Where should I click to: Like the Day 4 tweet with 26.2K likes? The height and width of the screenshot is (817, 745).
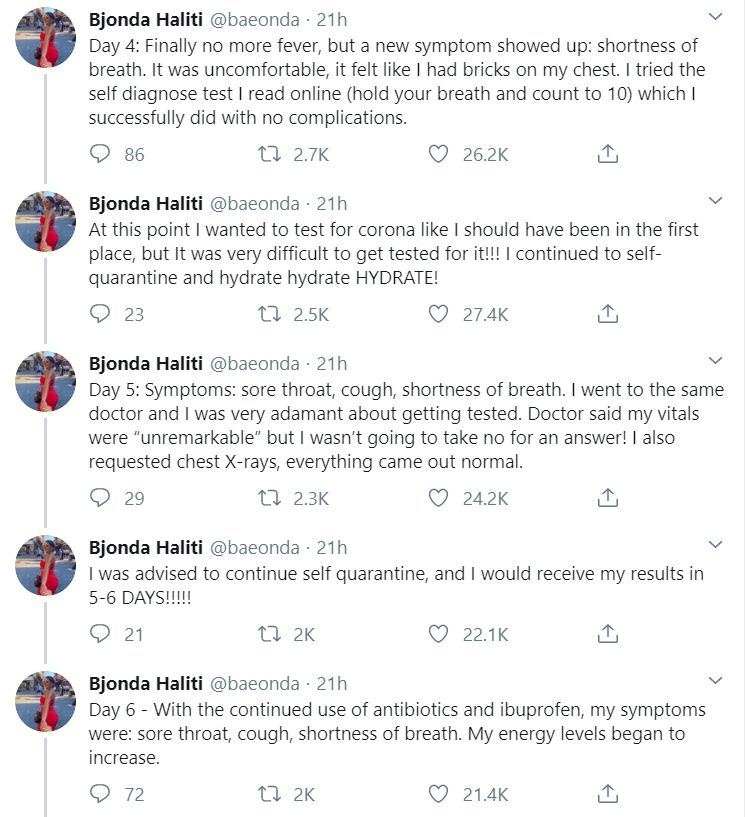[x=438, y=154]
